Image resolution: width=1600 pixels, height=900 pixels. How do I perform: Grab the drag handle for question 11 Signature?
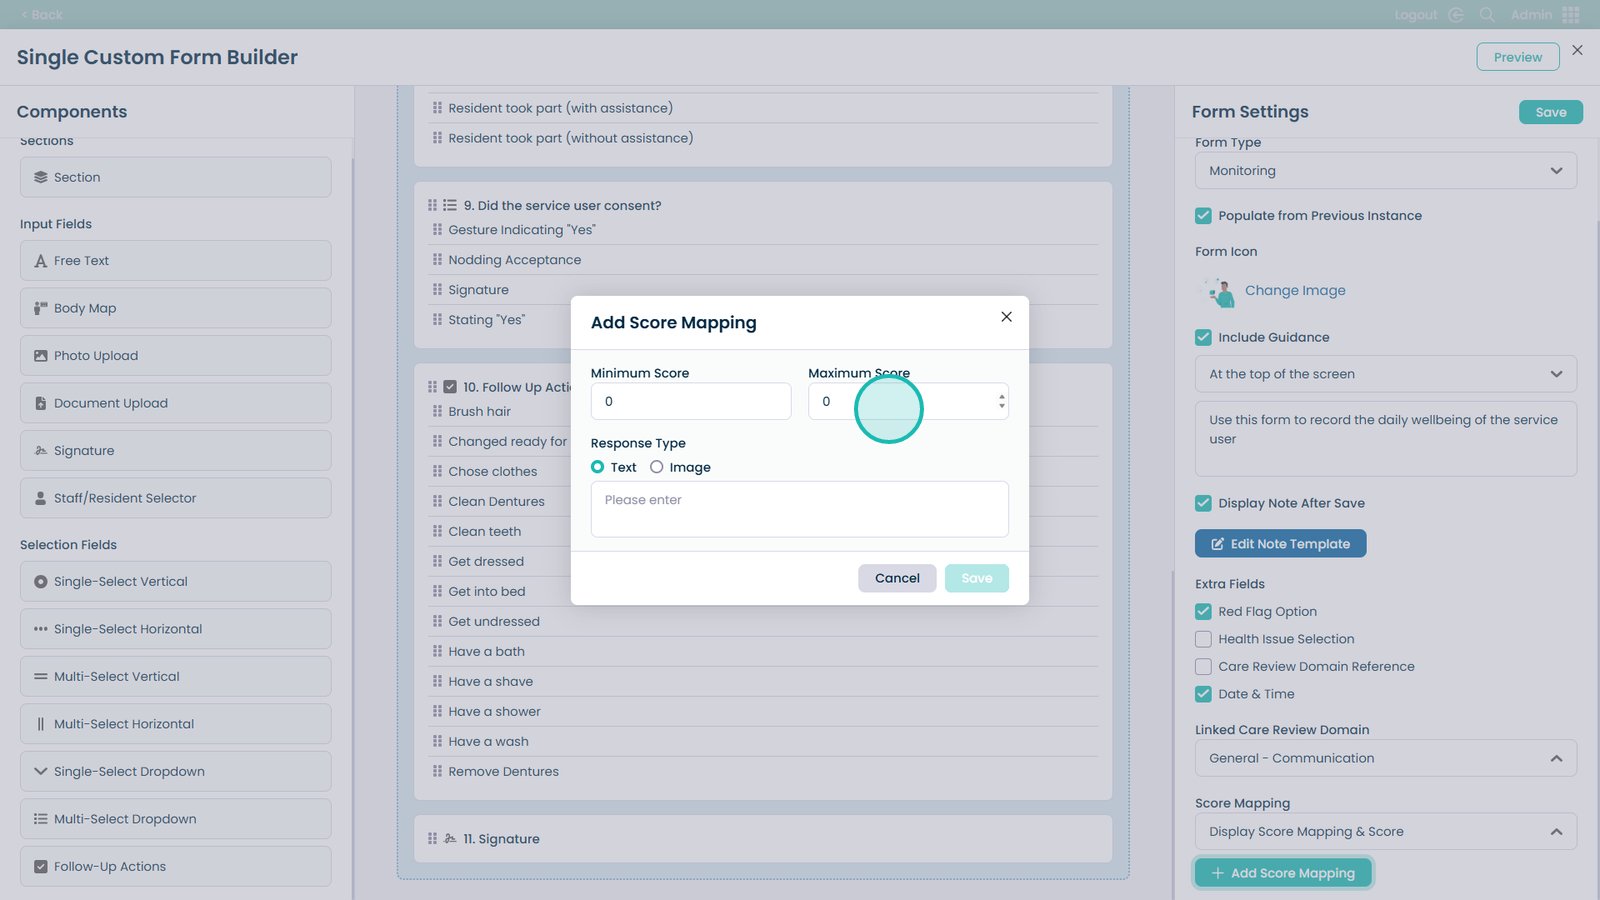432,839
